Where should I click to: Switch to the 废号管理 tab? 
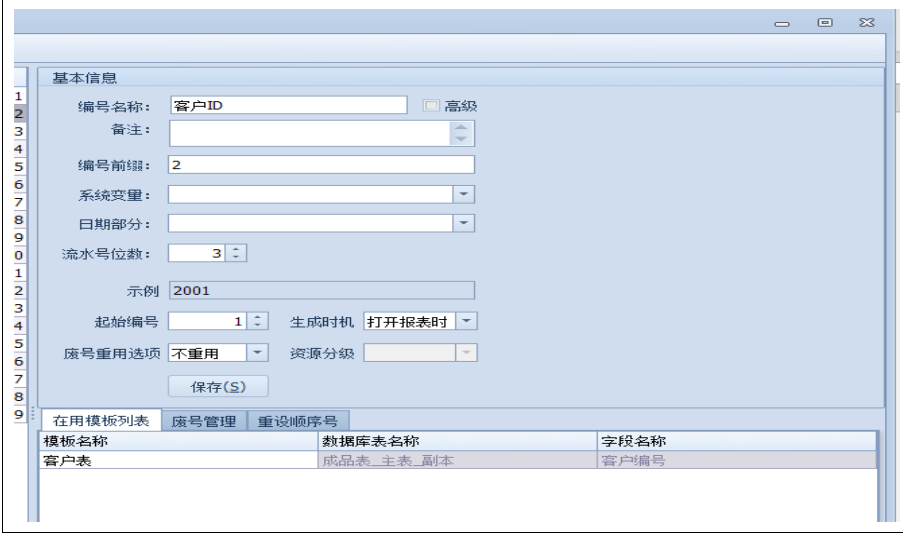(x=203, y=421)
